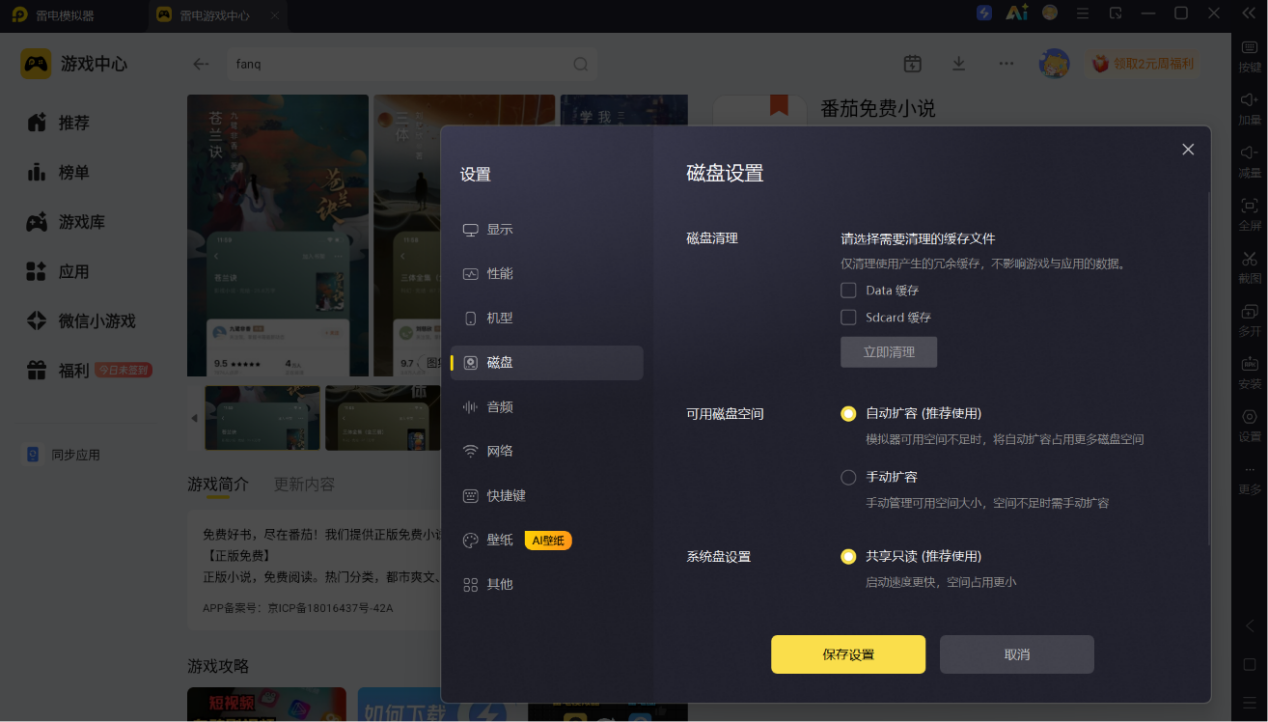Go back with the arrow beside search
The height and width of the screenshot is (722, 1268).
pyautogui.click(x=201, y=64)
